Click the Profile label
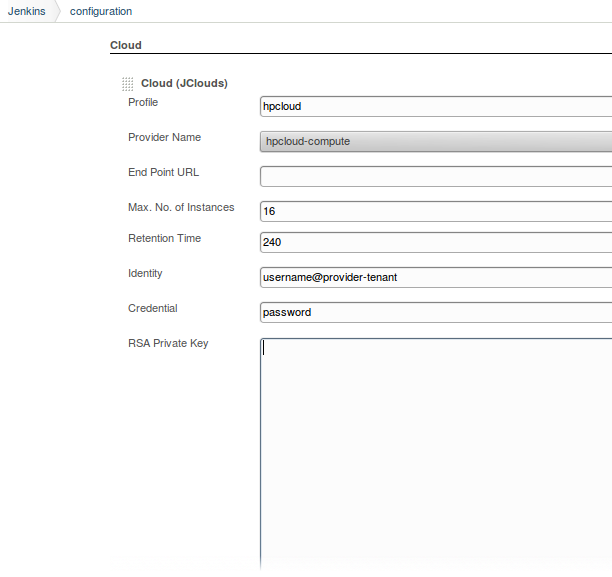This screenshot has height=577, width=612. click(x=143, y=102)
